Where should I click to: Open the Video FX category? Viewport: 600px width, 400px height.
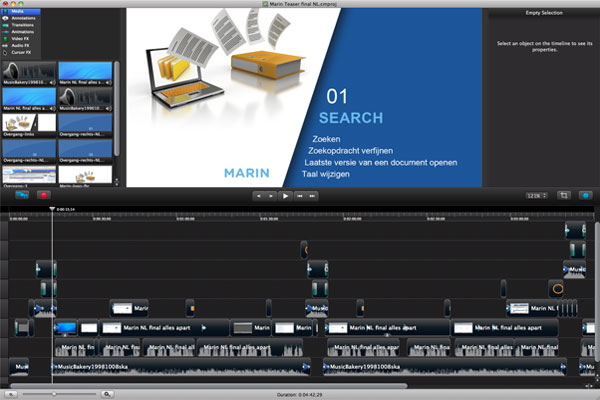pos(20,36)
